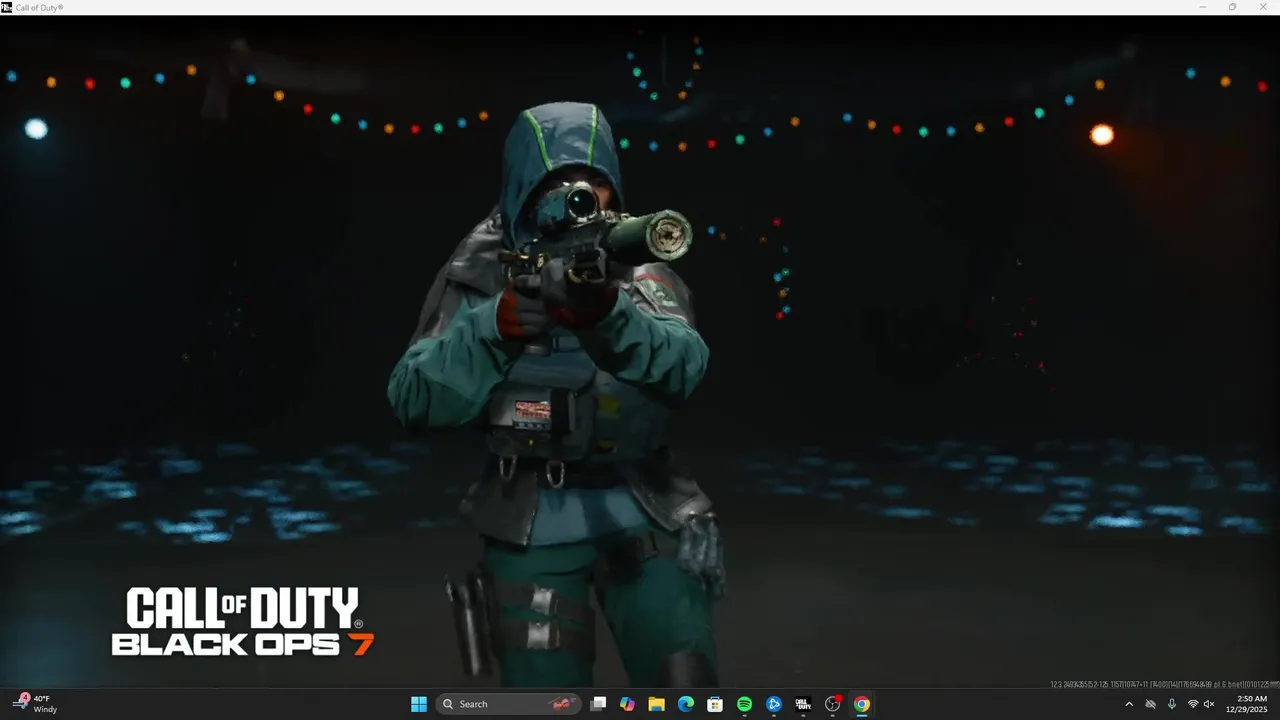Open Microsoft Edge from the taskbar
The width and height of the screenshot is (1280, 720).
[x=686, y=704]
